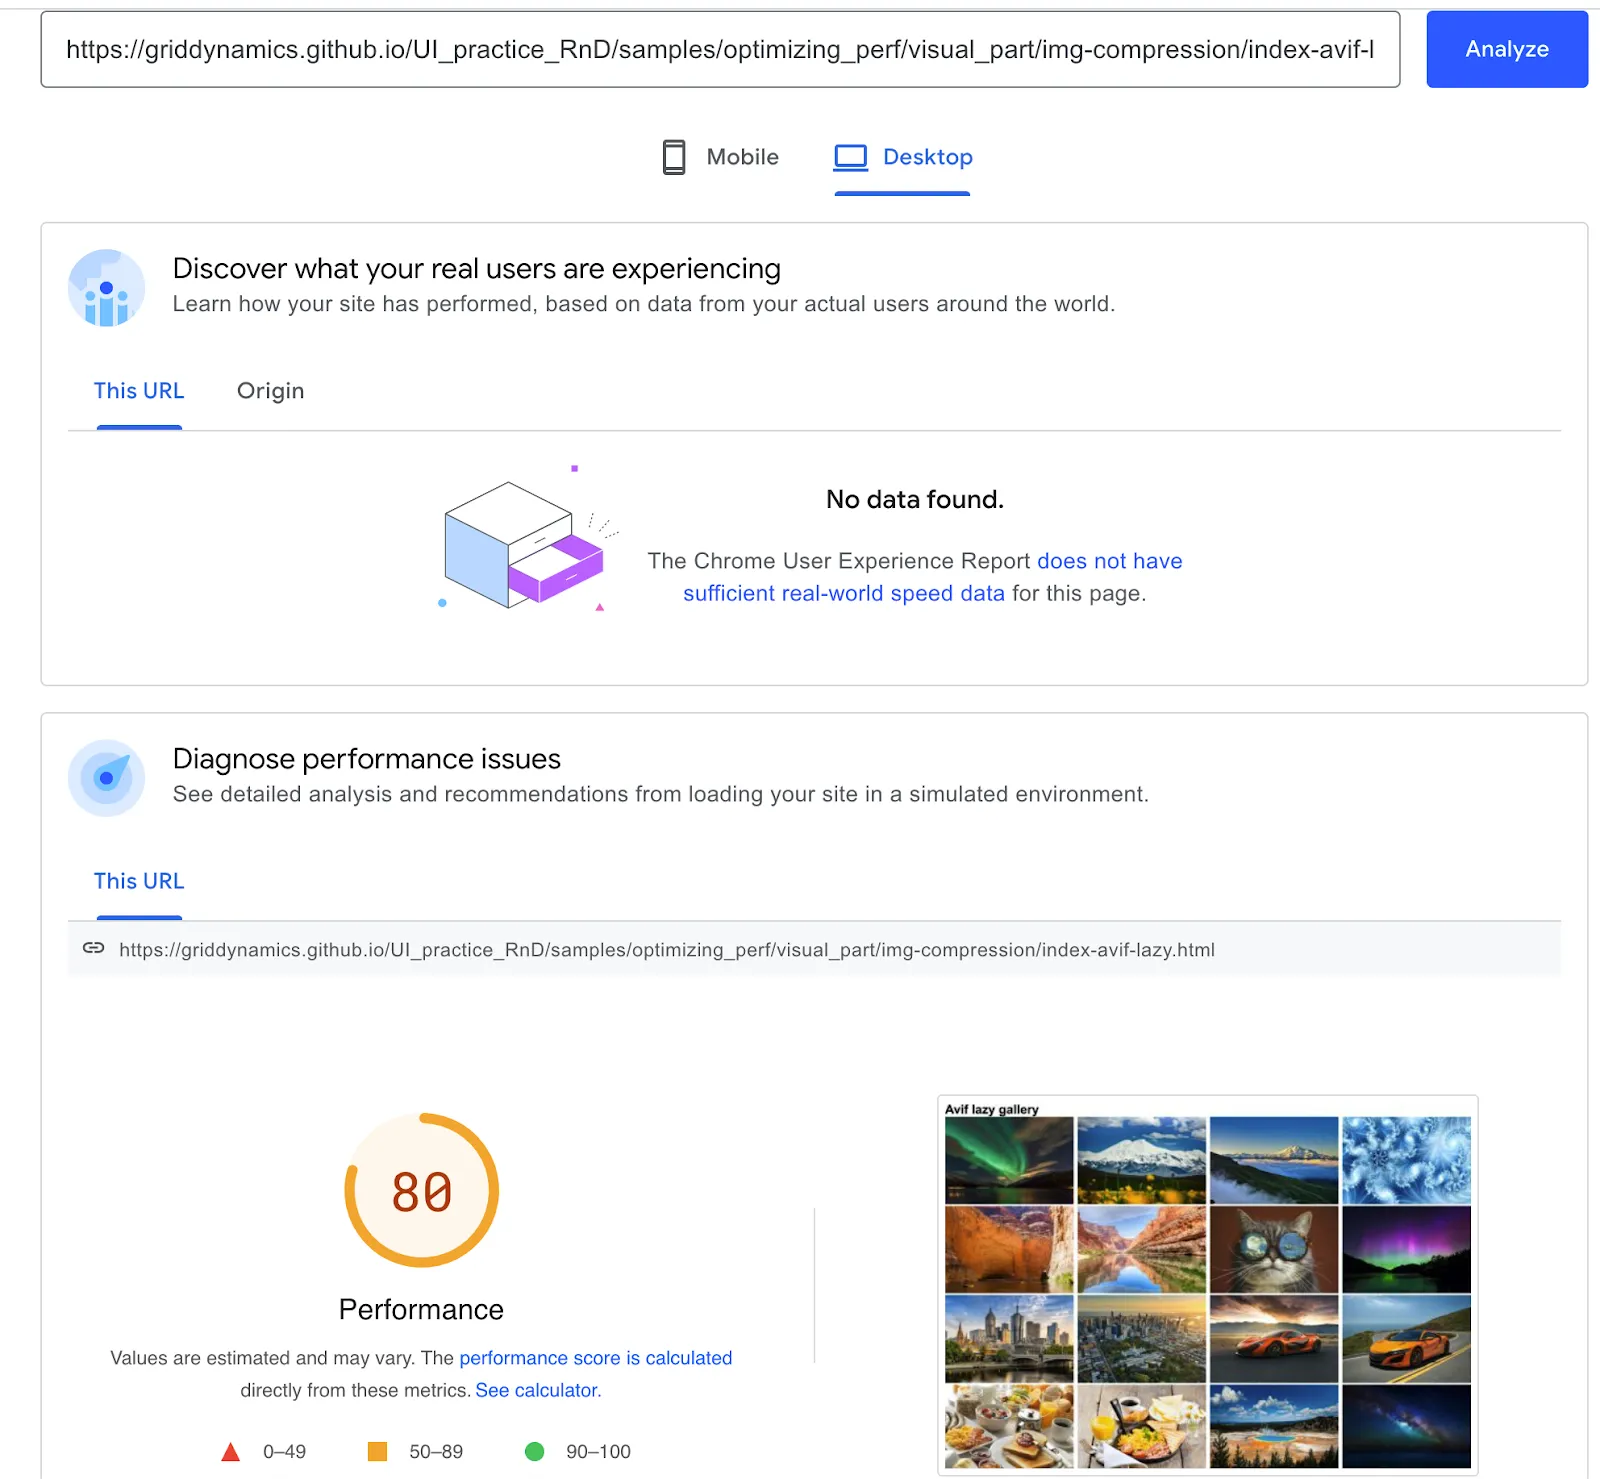Click the Analyze button

click(x=1506, y=49)
